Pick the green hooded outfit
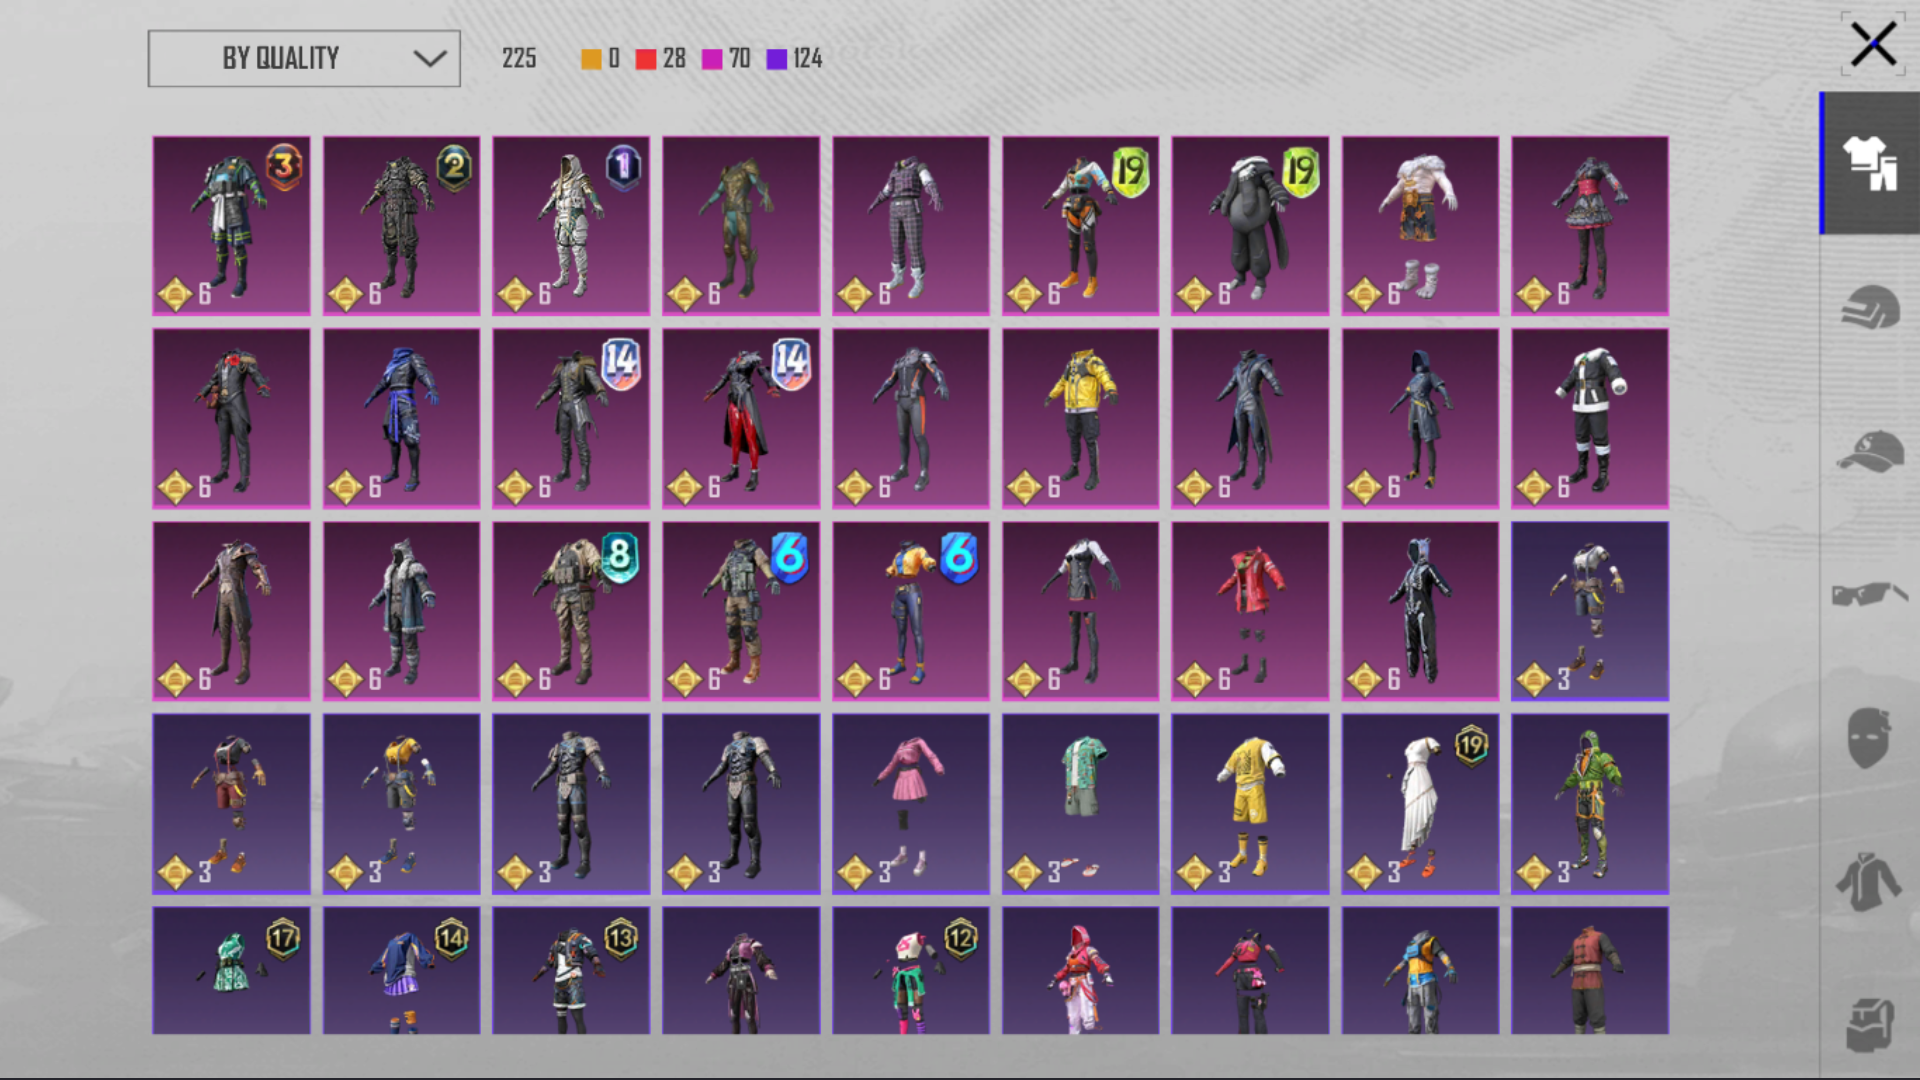The image size is (1920, 1080). tap(1590, 804)
